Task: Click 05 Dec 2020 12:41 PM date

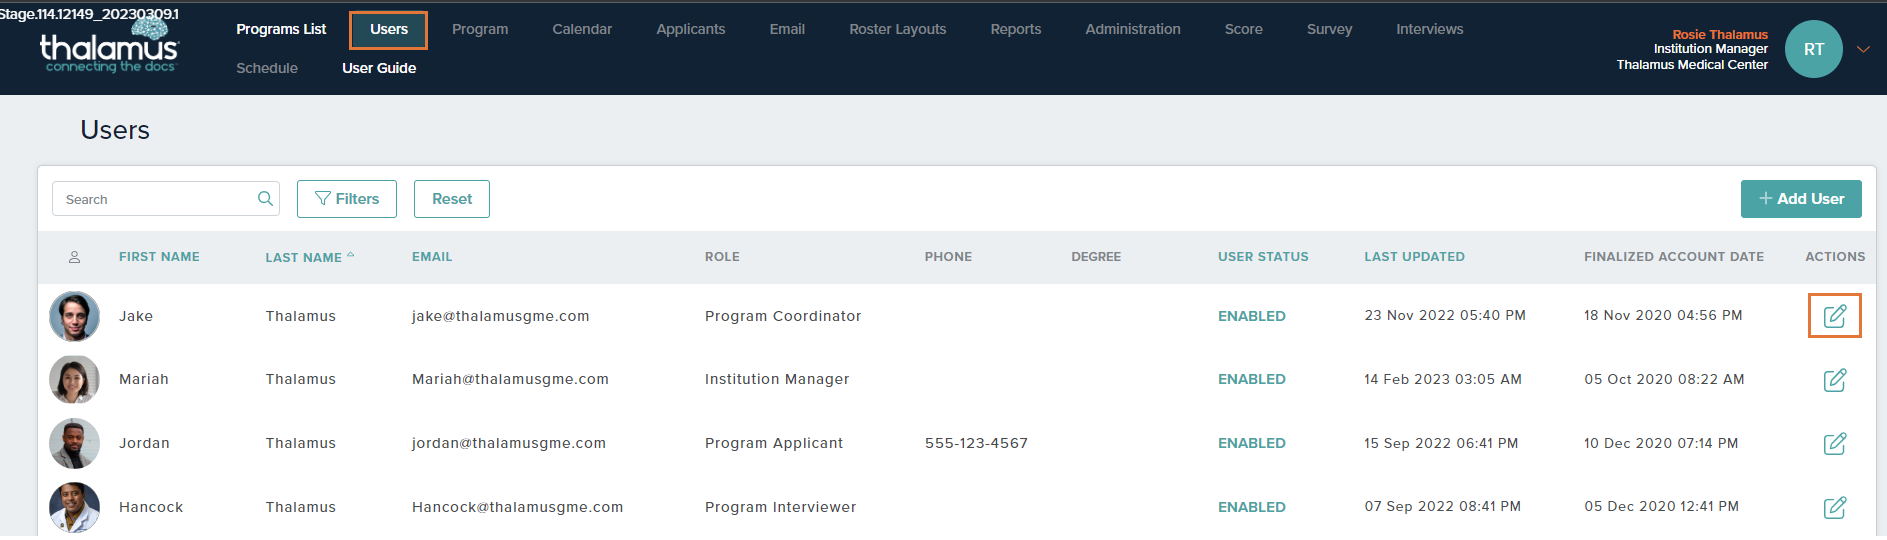Action: [x=1661, y=506]
